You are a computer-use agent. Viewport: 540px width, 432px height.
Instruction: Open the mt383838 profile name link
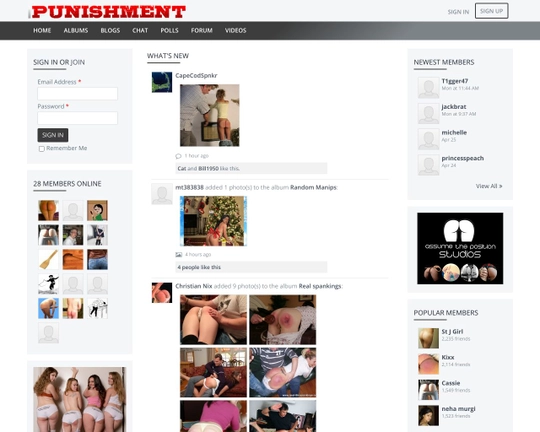[x=189, y=187]
